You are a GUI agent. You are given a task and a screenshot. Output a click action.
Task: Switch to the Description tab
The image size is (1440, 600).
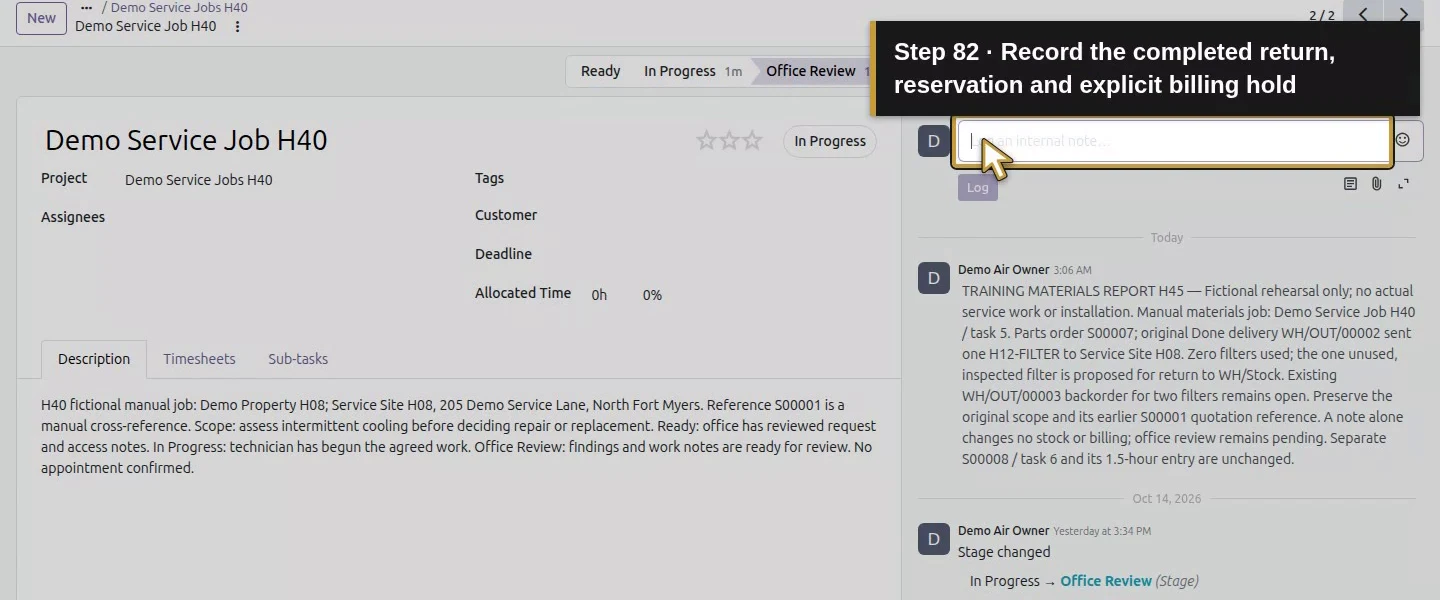pyautogui.click(x=94, y=359)
